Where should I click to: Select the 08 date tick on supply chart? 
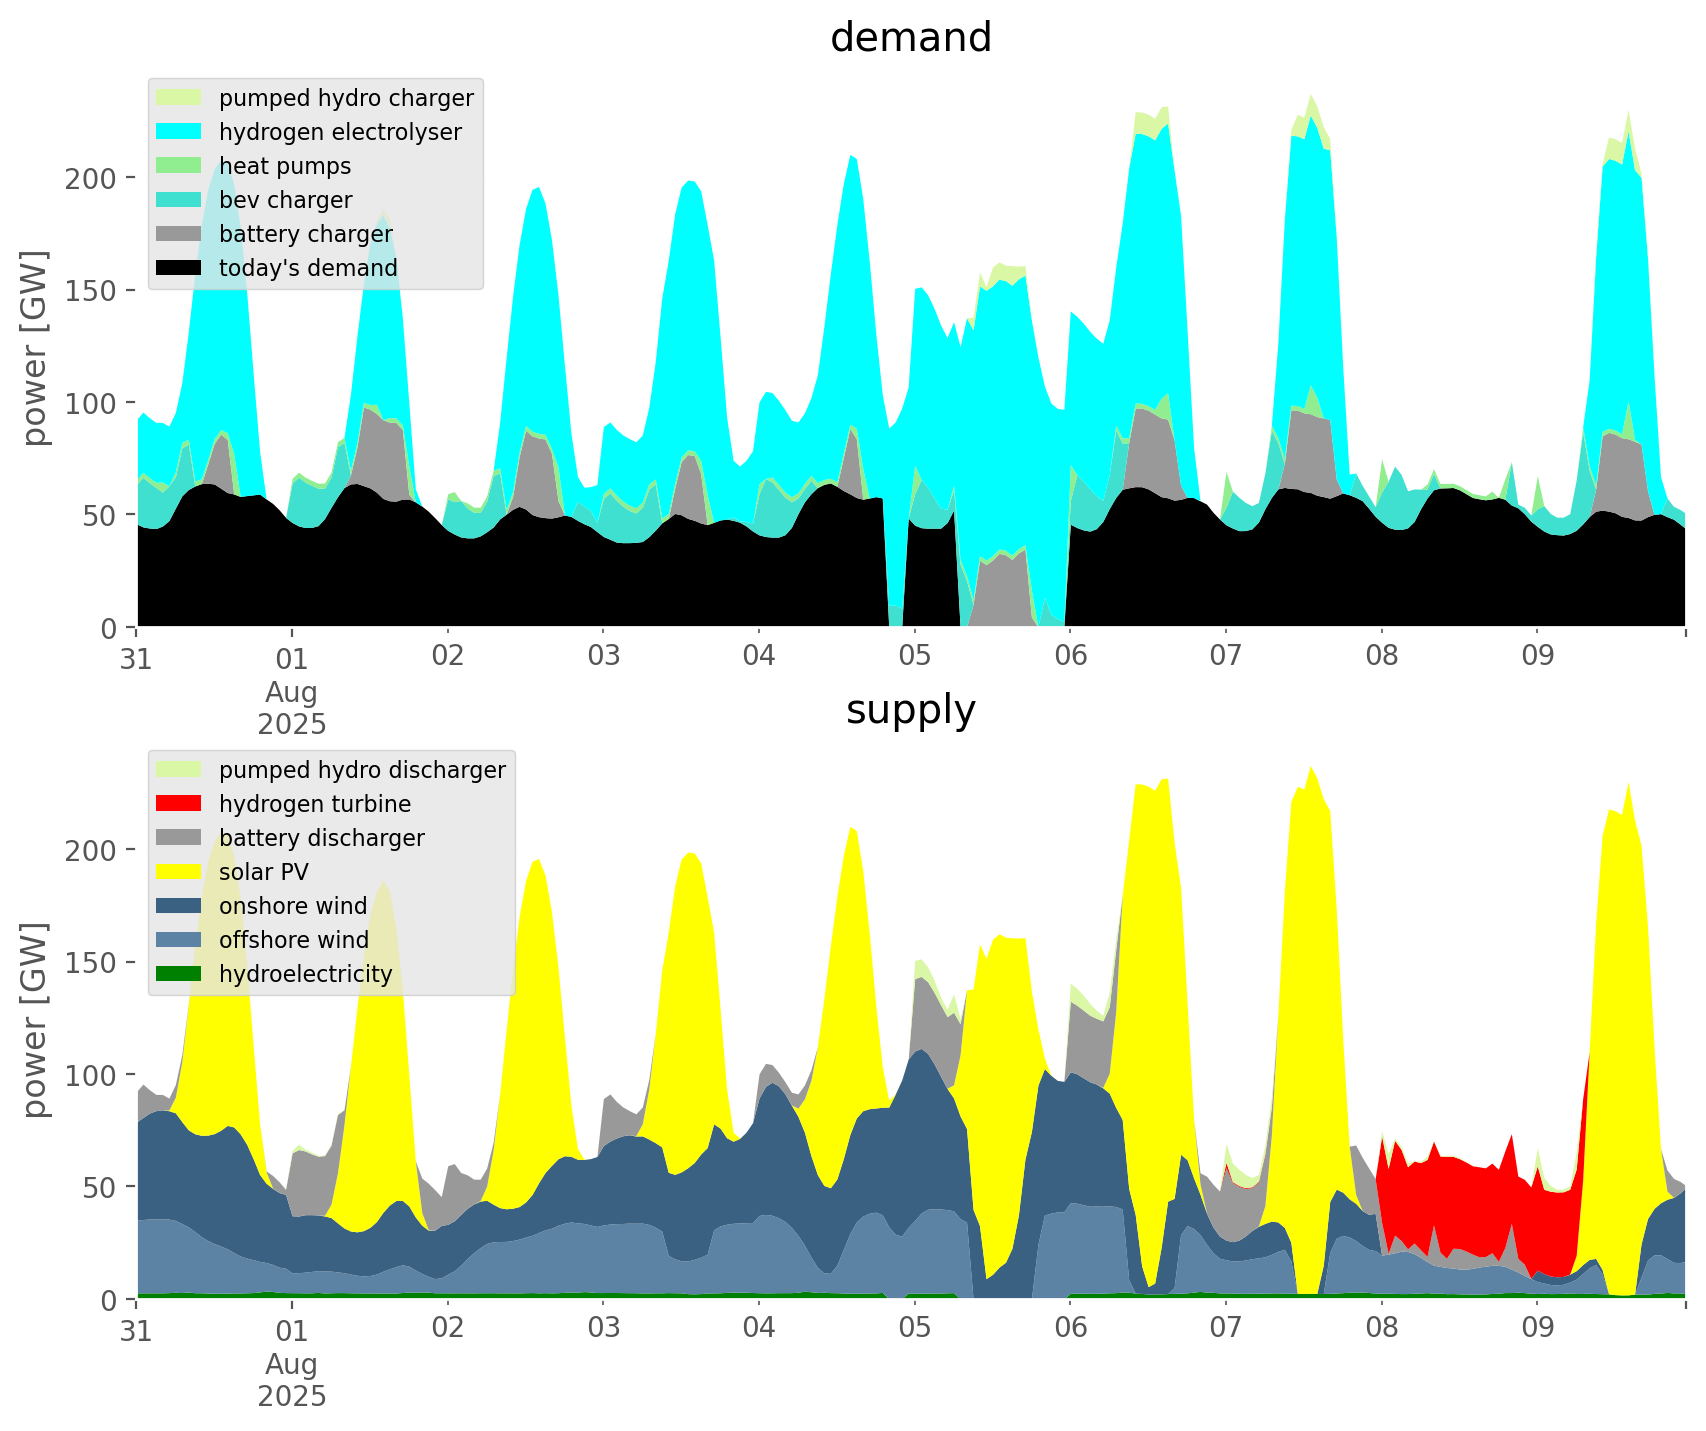point(1381,1329)
